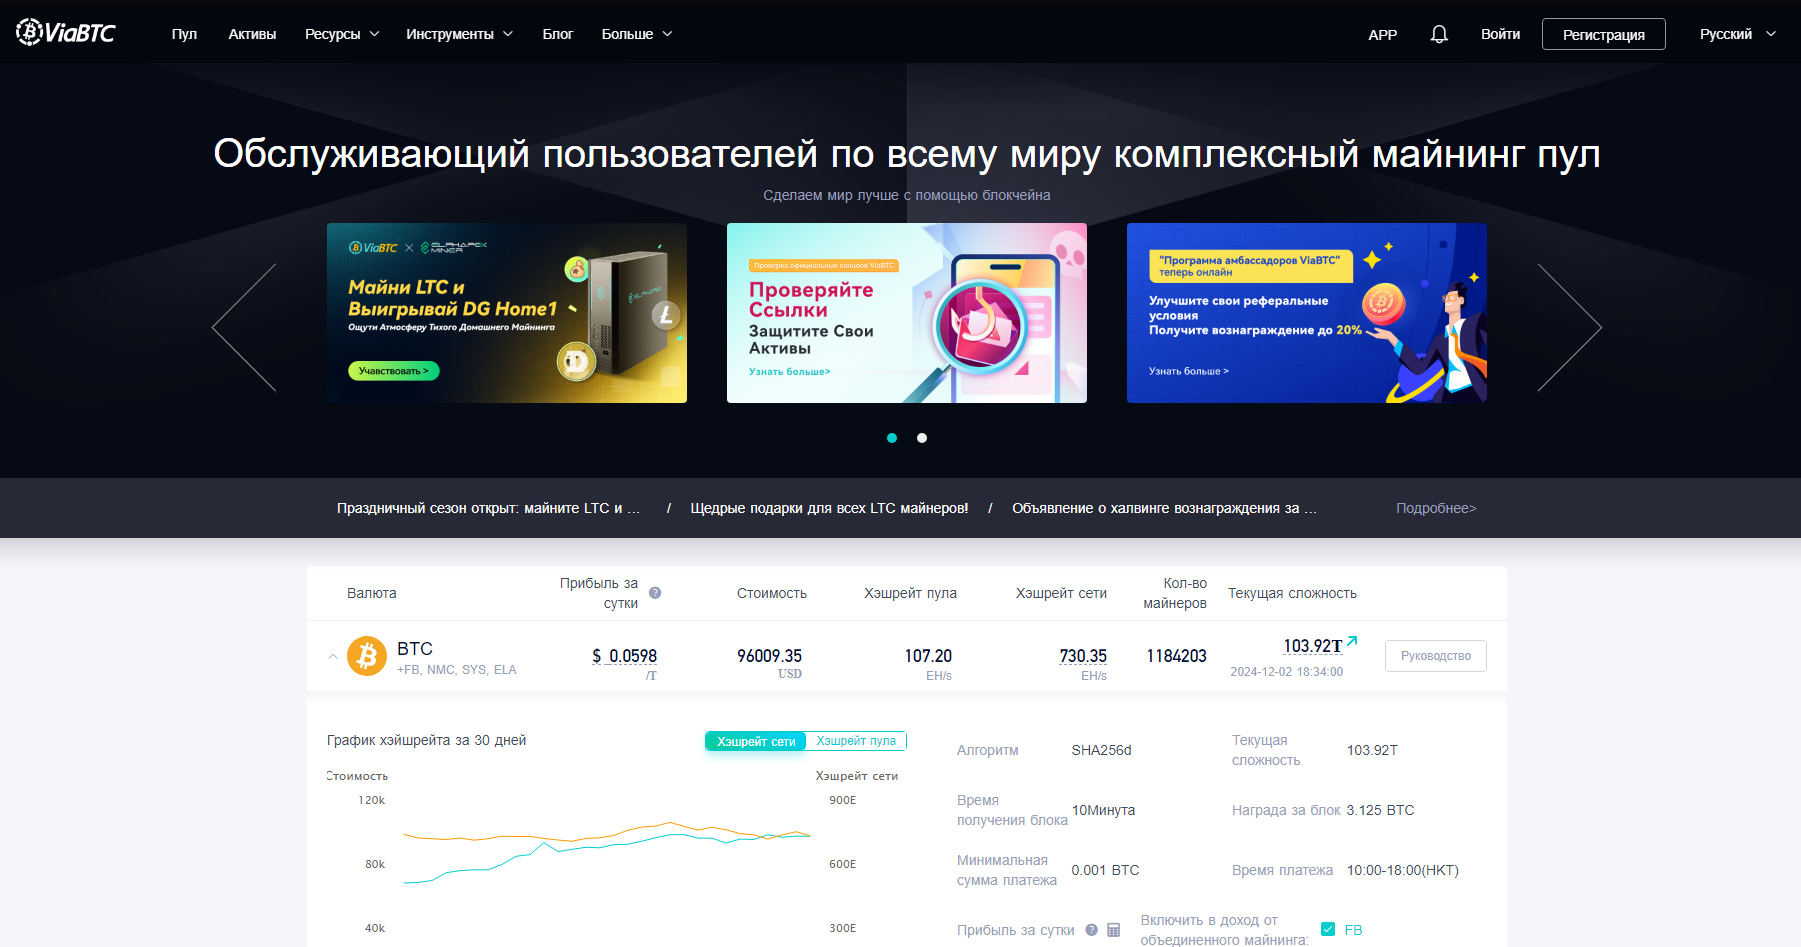Click the 730.35 network hashrate value

click(x=1083, y=656)
